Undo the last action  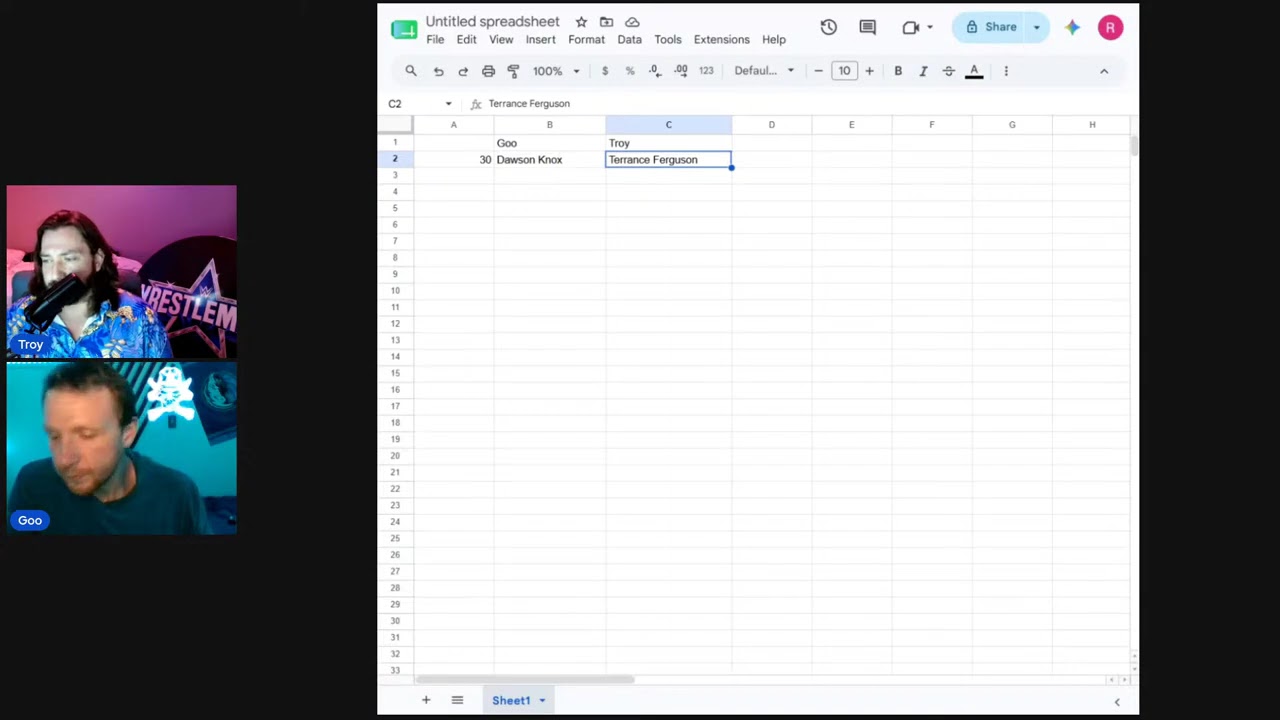[438, 71]
